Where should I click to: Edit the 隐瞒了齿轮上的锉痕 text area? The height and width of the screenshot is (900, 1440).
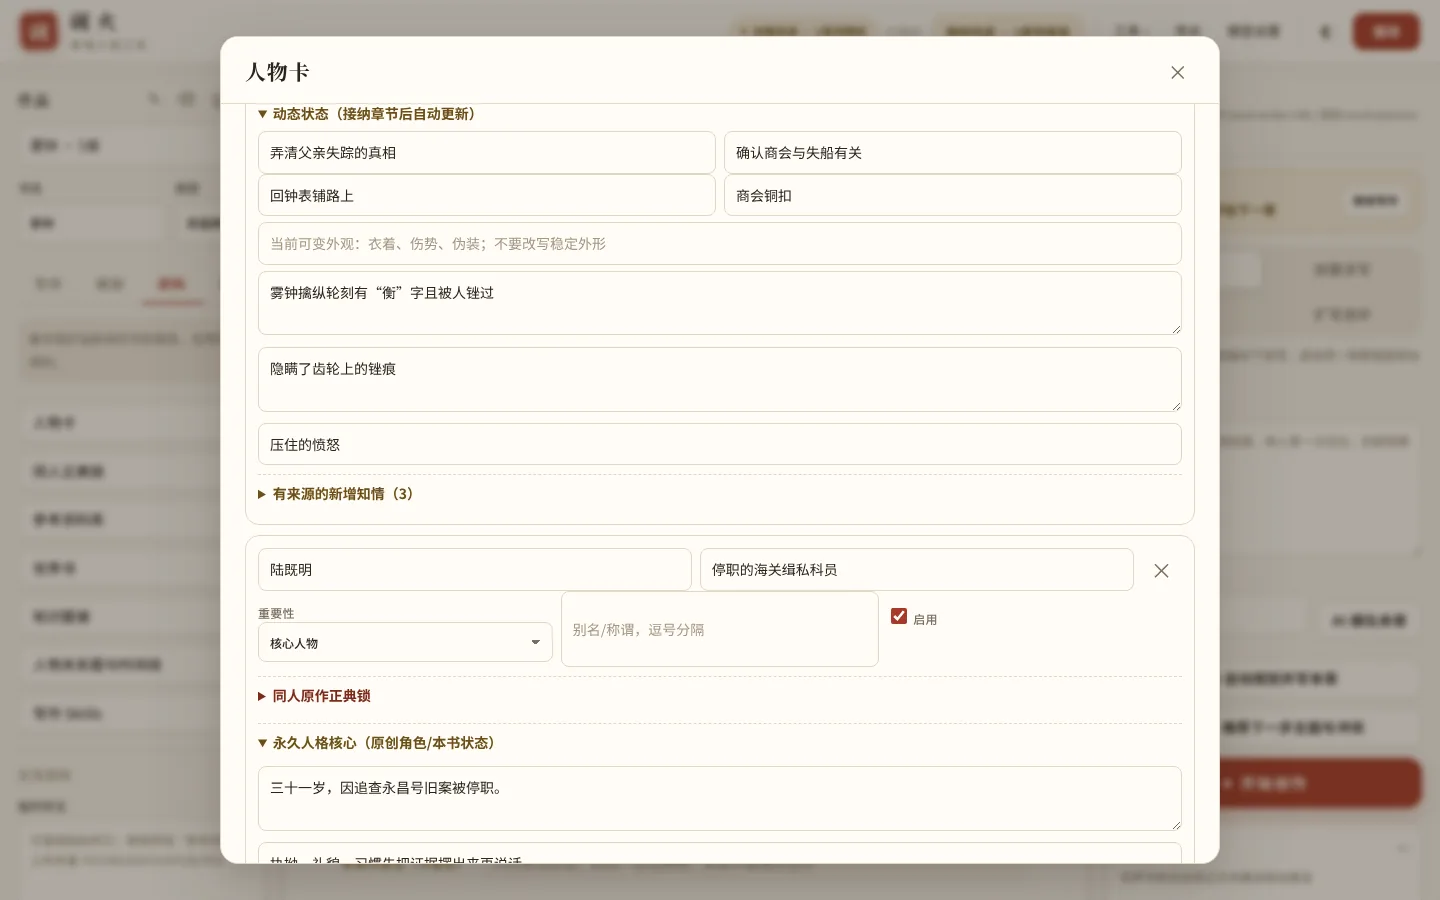click(x=720, y=379)
